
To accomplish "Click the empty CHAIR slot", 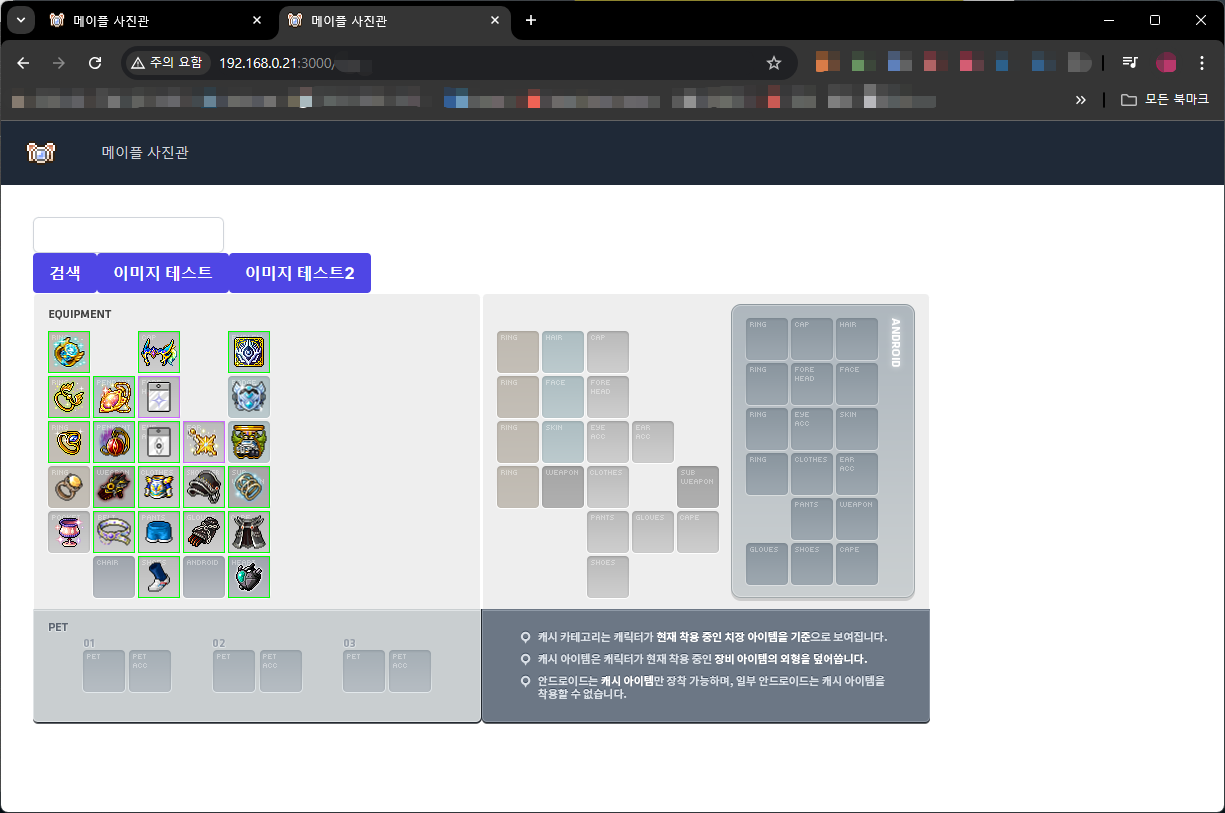I will (x=114, y=577).
